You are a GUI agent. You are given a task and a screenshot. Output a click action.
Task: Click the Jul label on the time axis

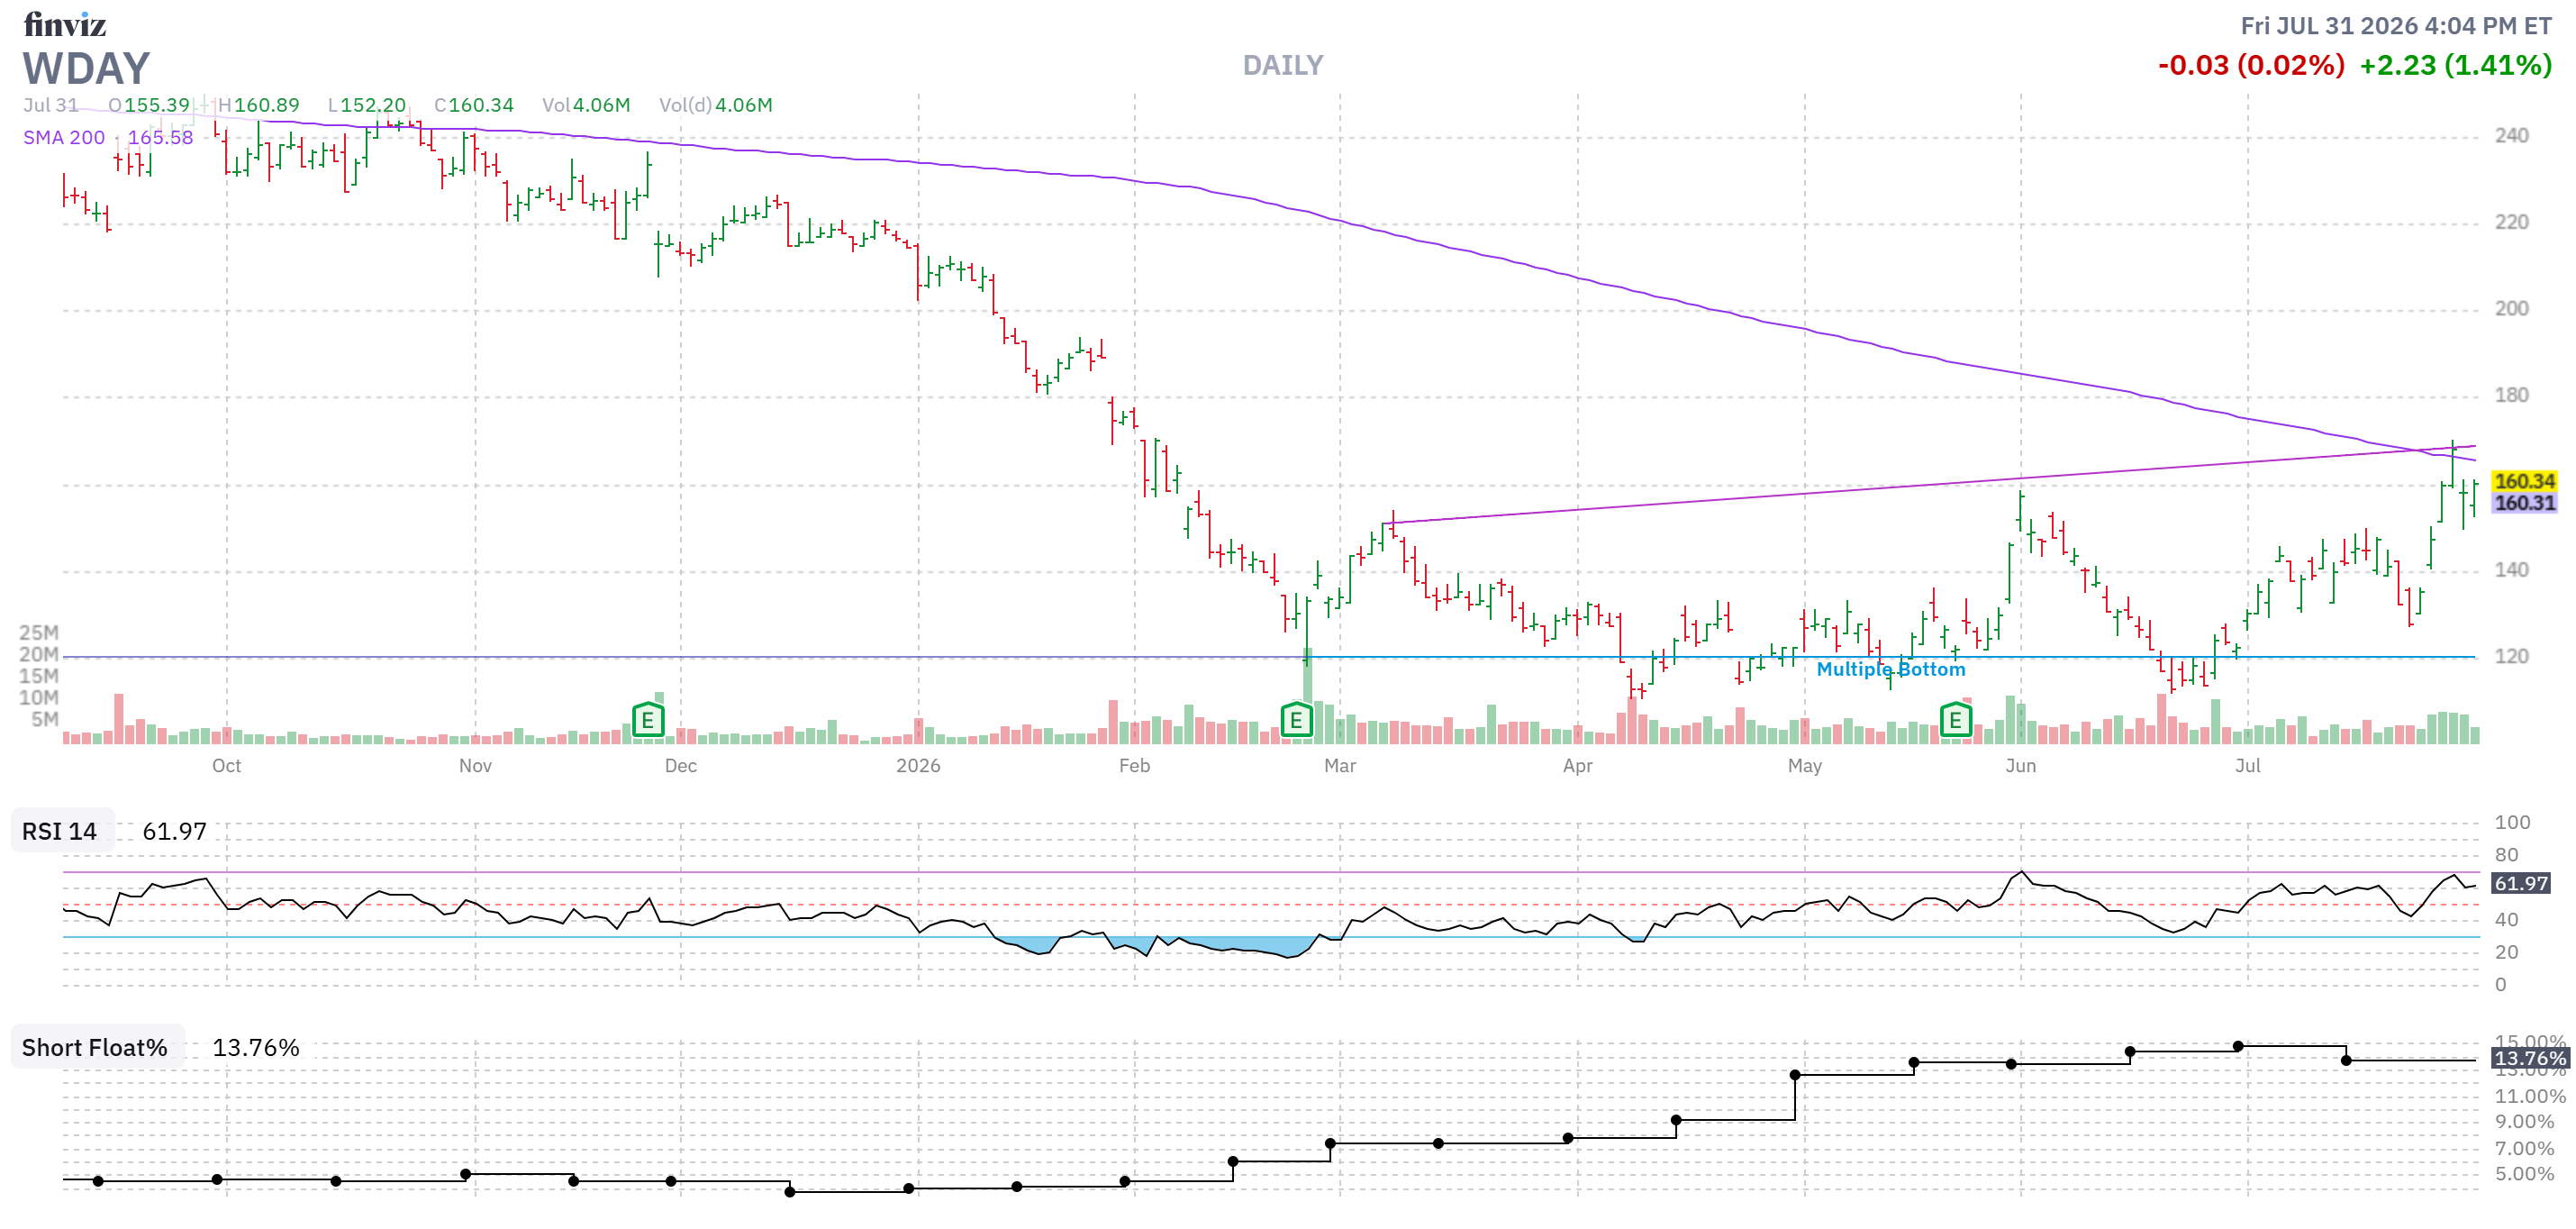click(x=2247, y=765)
